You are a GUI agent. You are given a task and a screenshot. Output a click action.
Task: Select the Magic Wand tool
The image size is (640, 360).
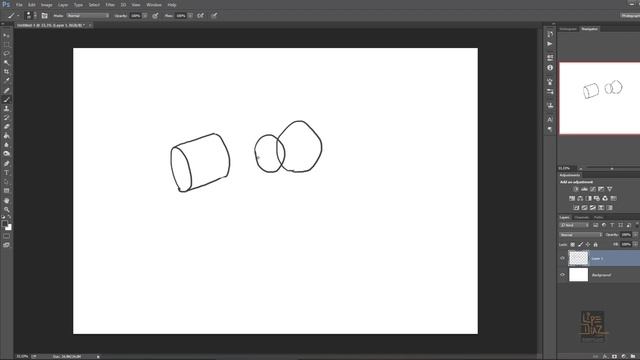point(7,62)
